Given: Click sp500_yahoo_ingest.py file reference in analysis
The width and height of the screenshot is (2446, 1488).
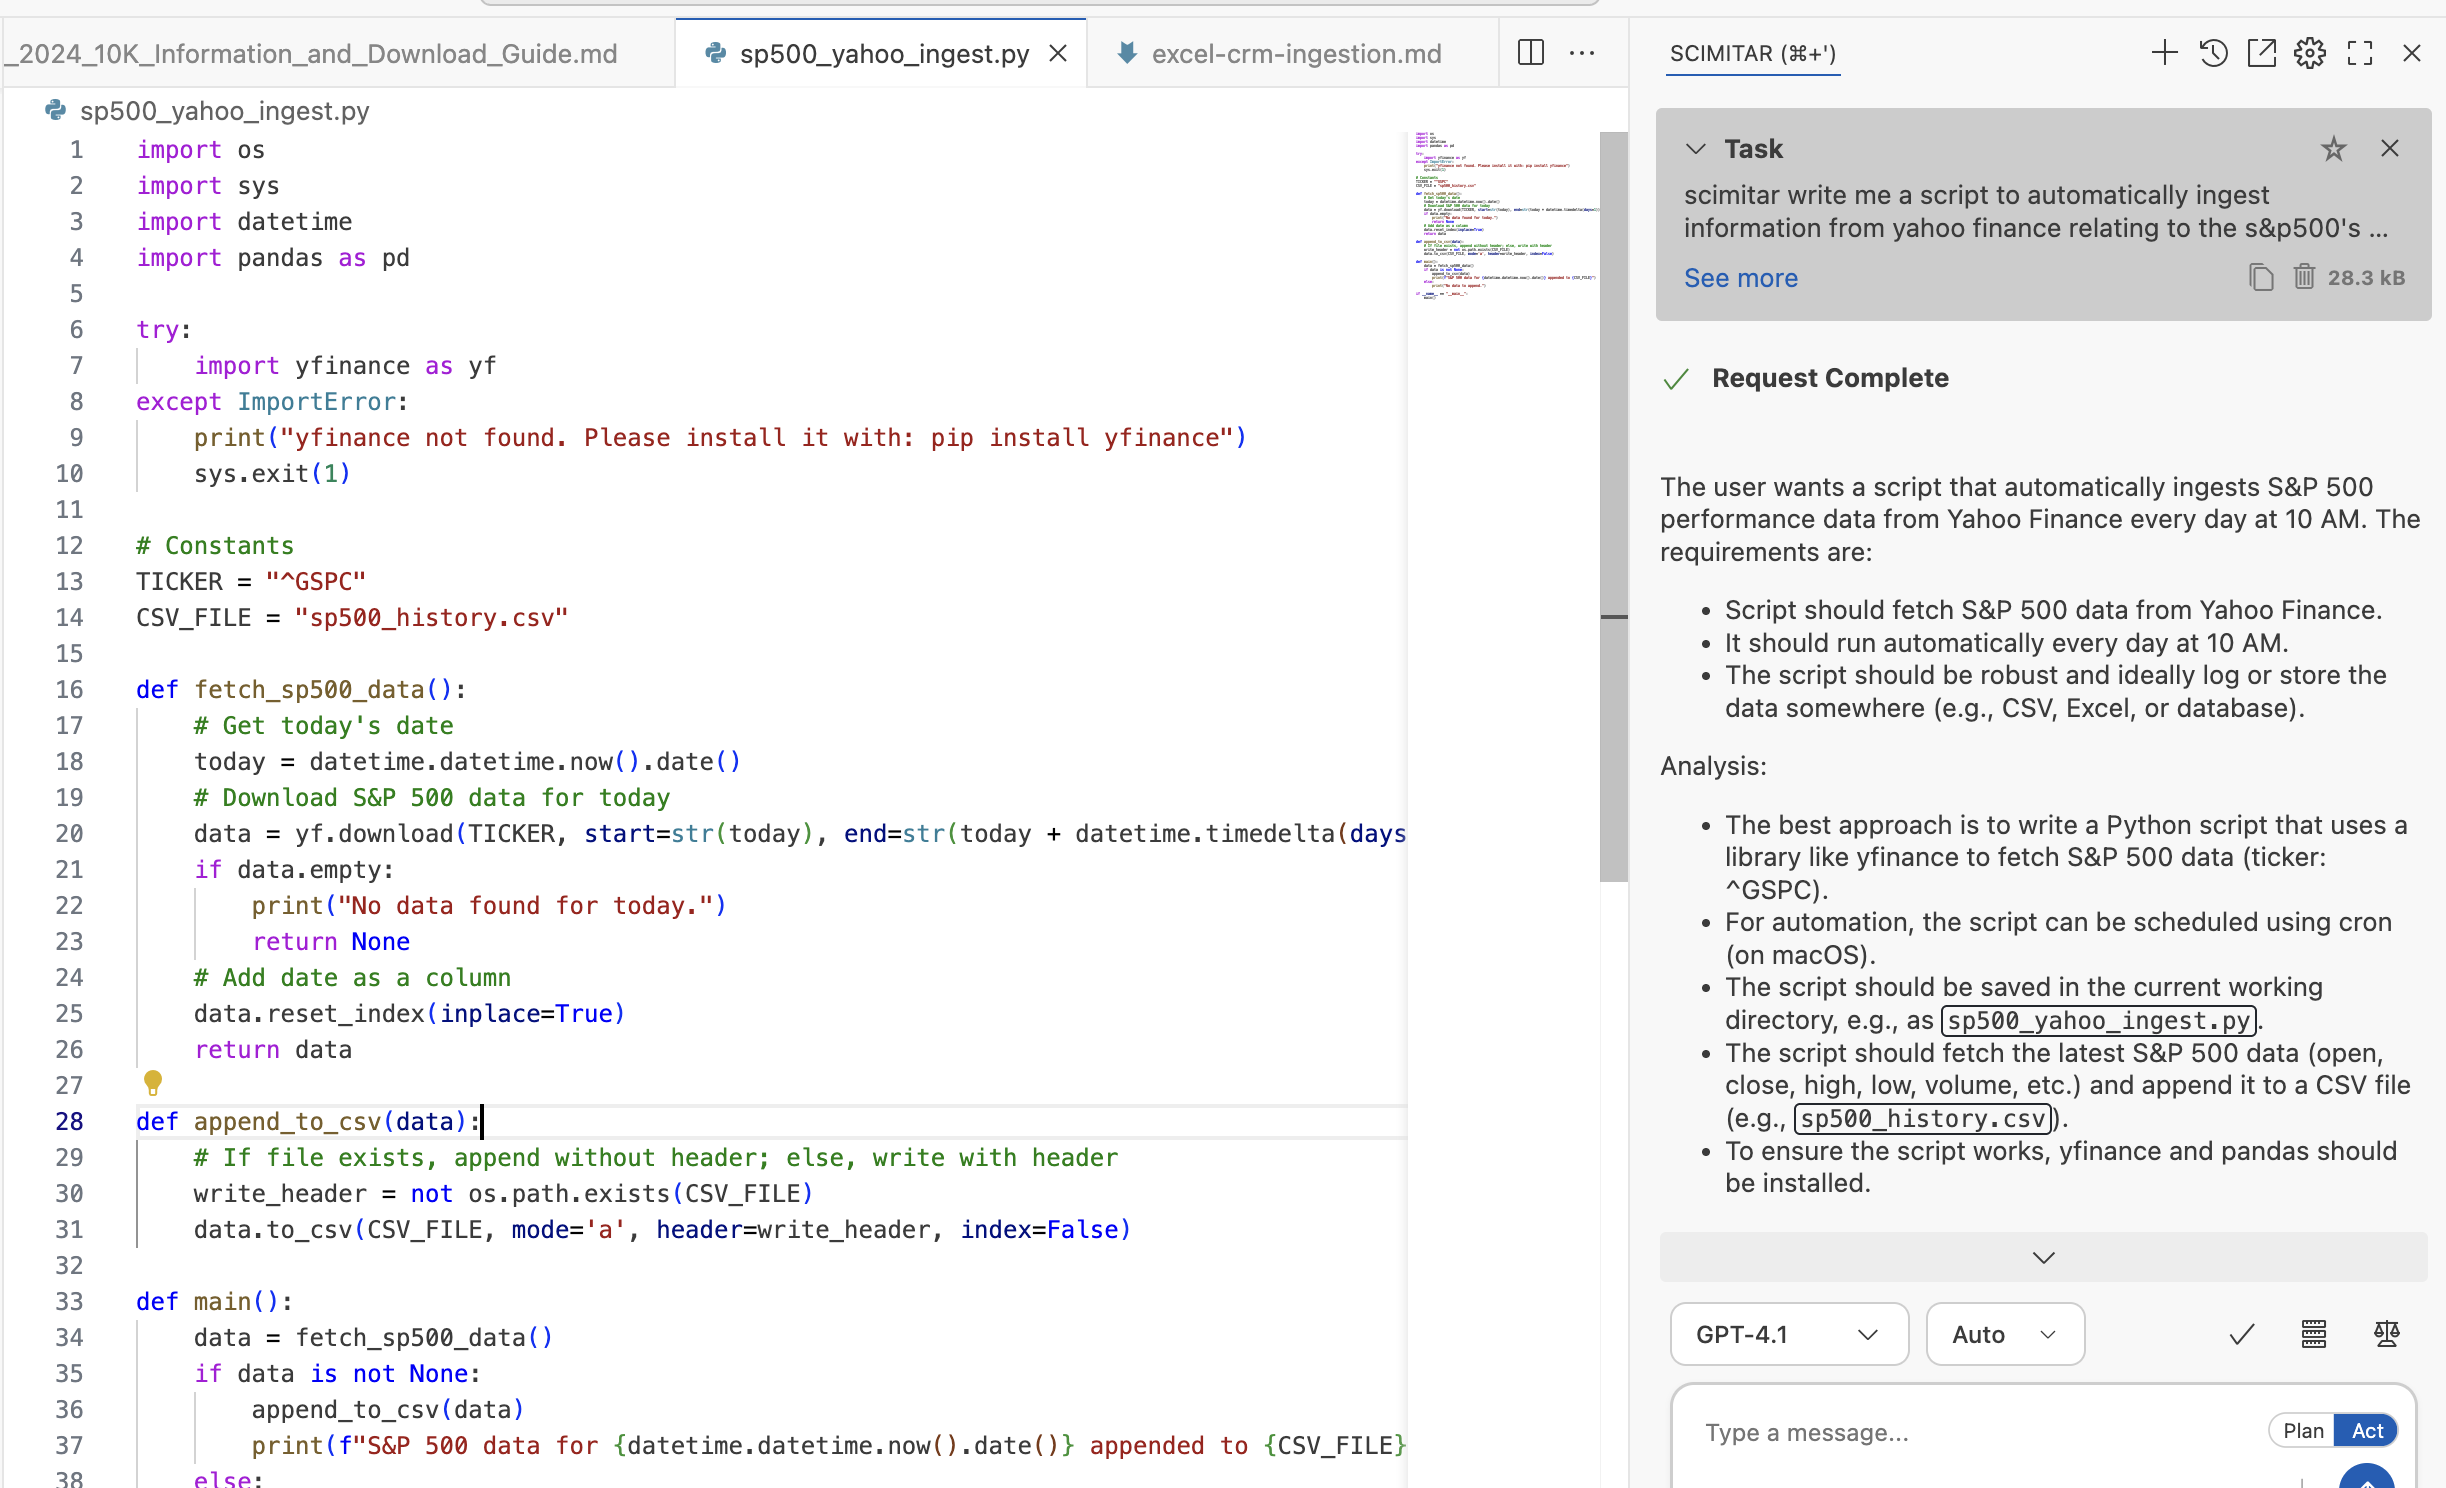Looking at the screenshot, I should (x=2098, y=1020).
